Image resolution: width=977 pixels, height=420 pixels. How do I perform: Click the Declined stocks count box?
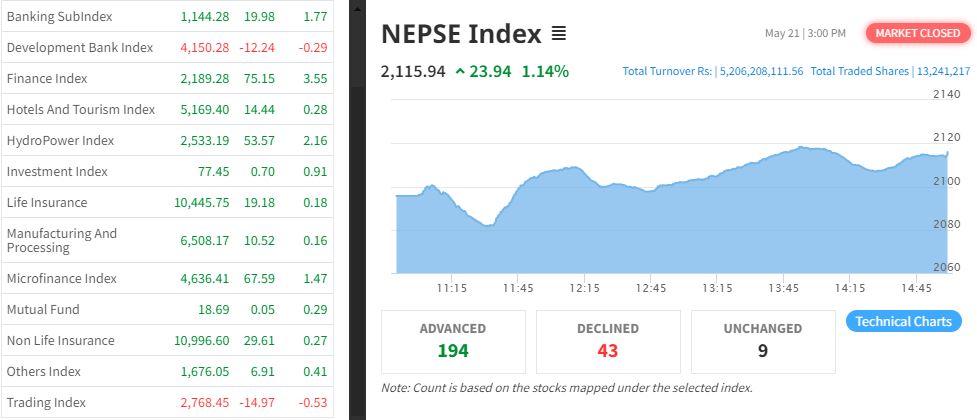[608, 341]
